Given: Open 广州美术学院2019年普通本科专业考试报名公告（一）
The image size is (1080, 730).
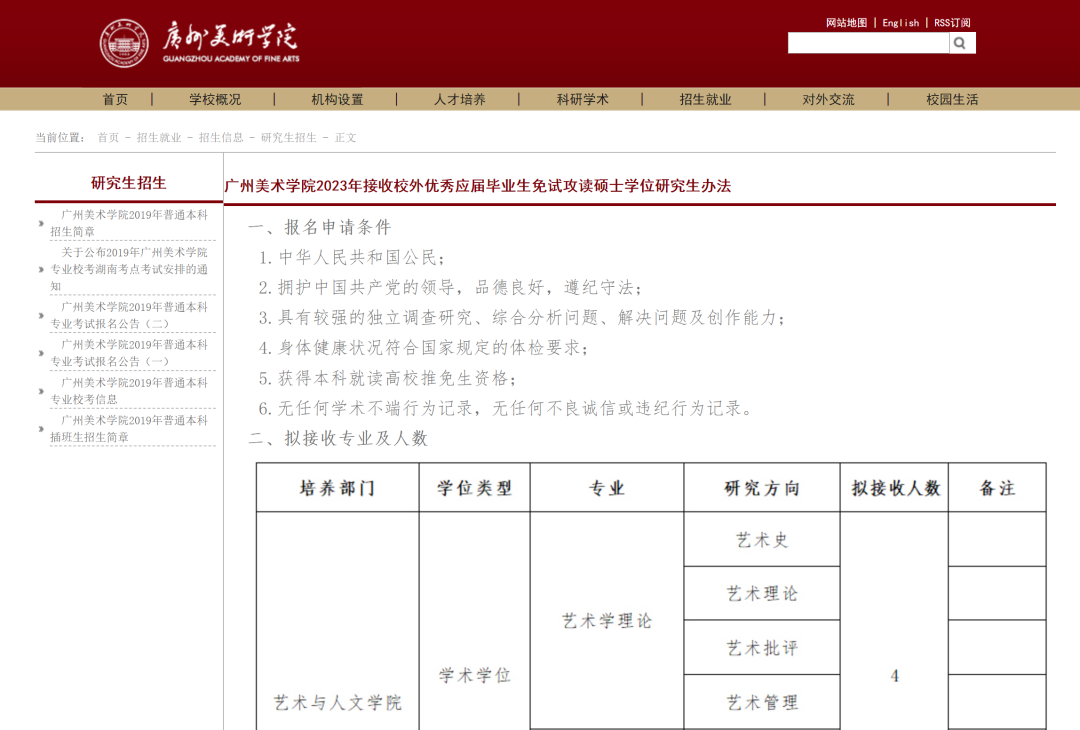Looking at the screenshot, I should tap(130, 351).
